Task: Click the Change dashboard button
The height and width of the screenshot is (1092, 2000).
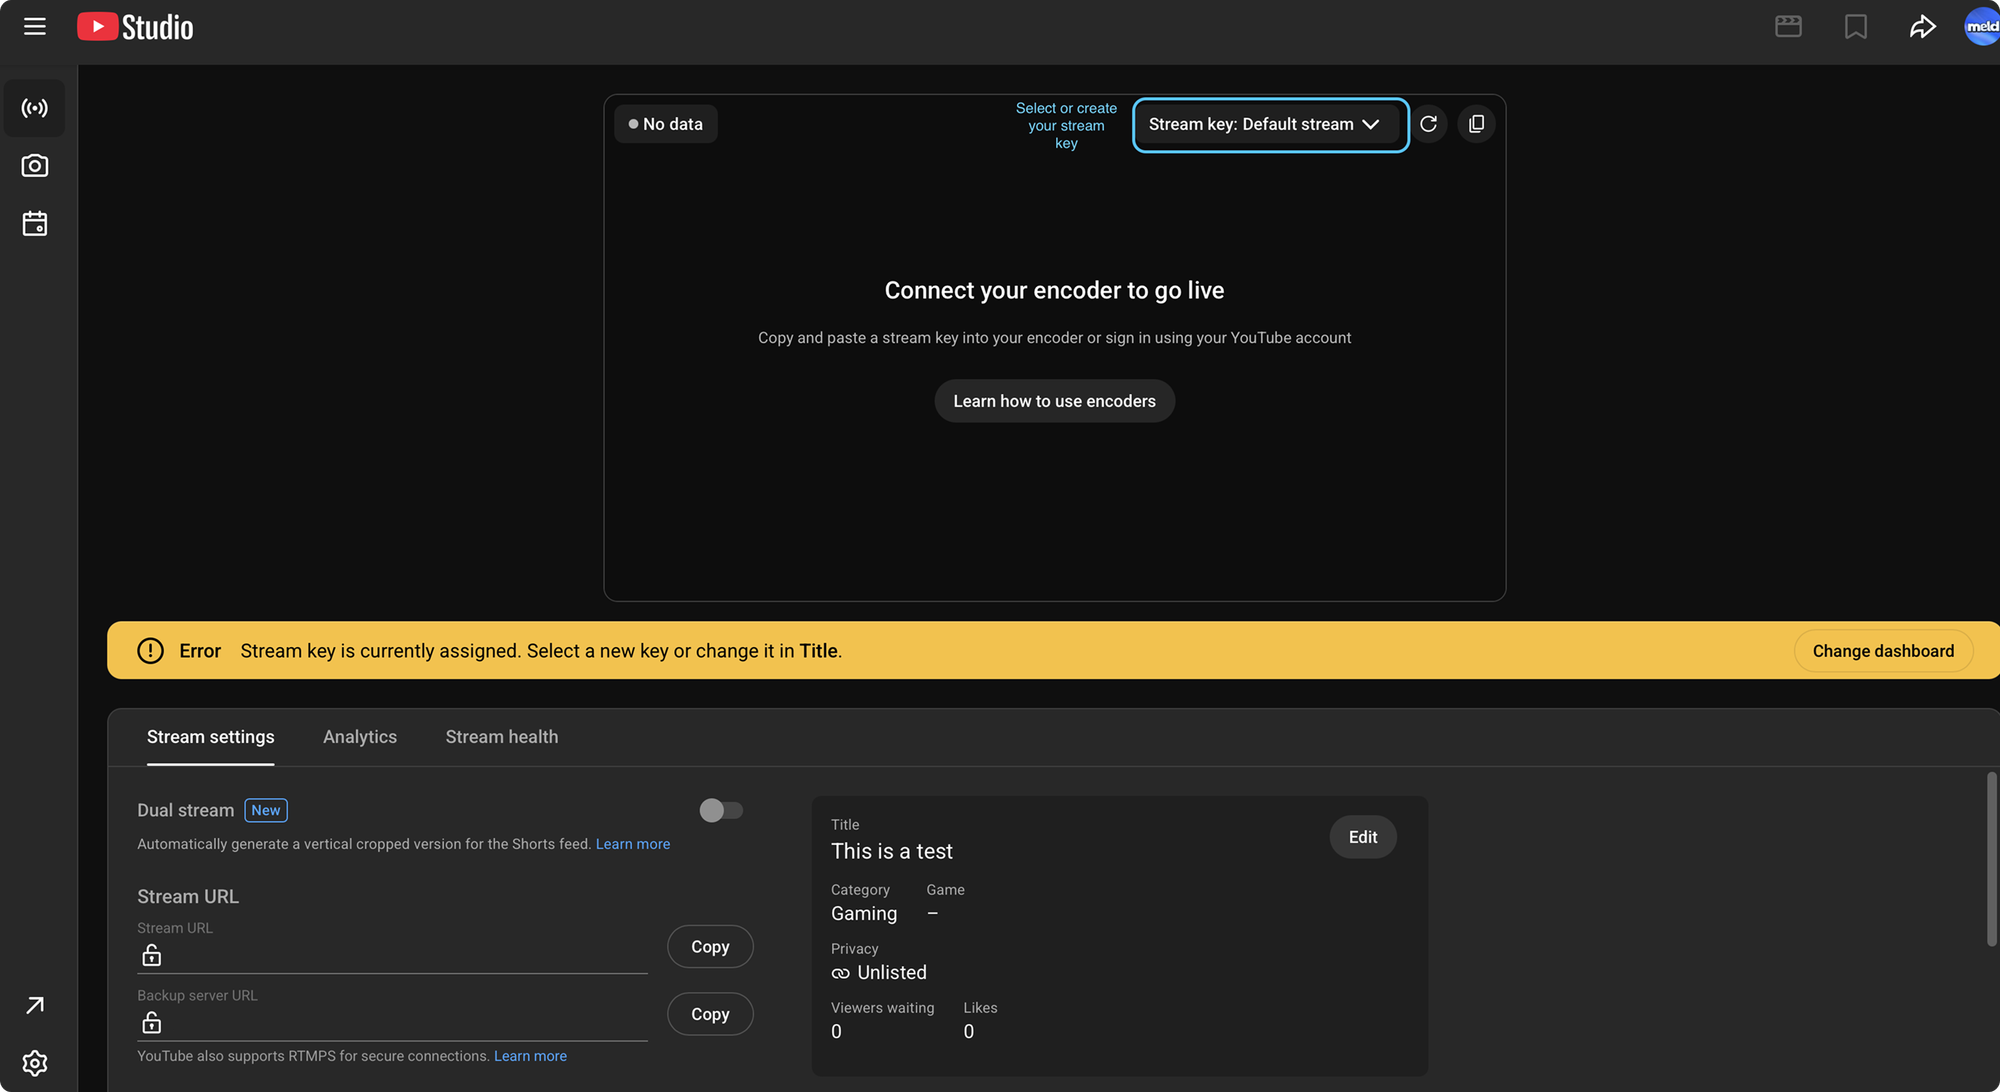Action: 1883,651
